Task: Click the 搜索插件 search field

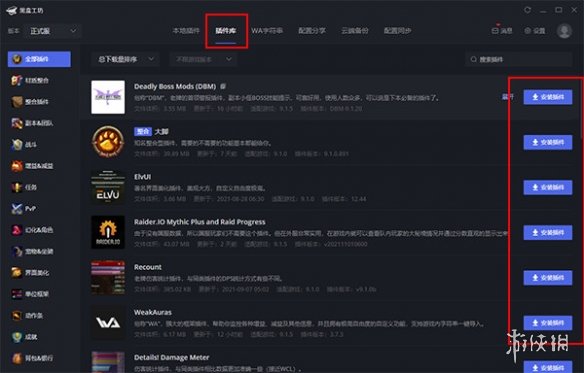Action: [x=518, y=59]
